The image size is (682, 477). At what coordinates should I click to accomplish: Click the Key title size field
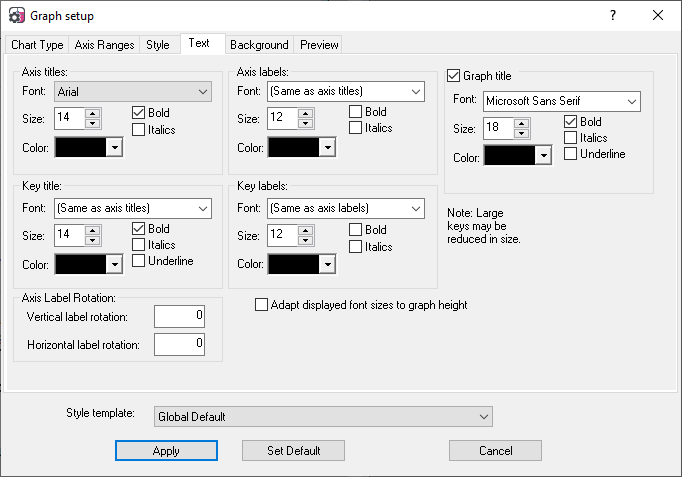point(70,236)
